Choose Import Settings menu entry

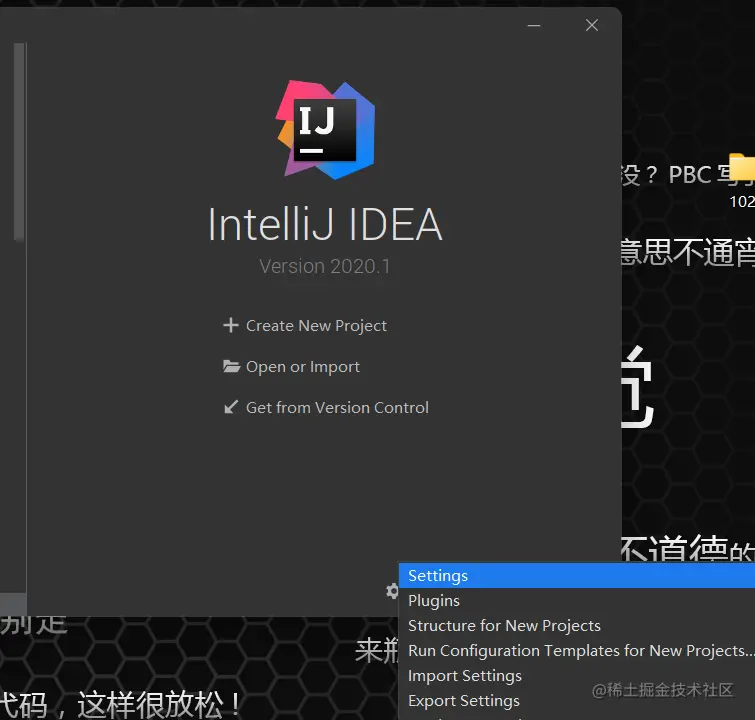577,676
